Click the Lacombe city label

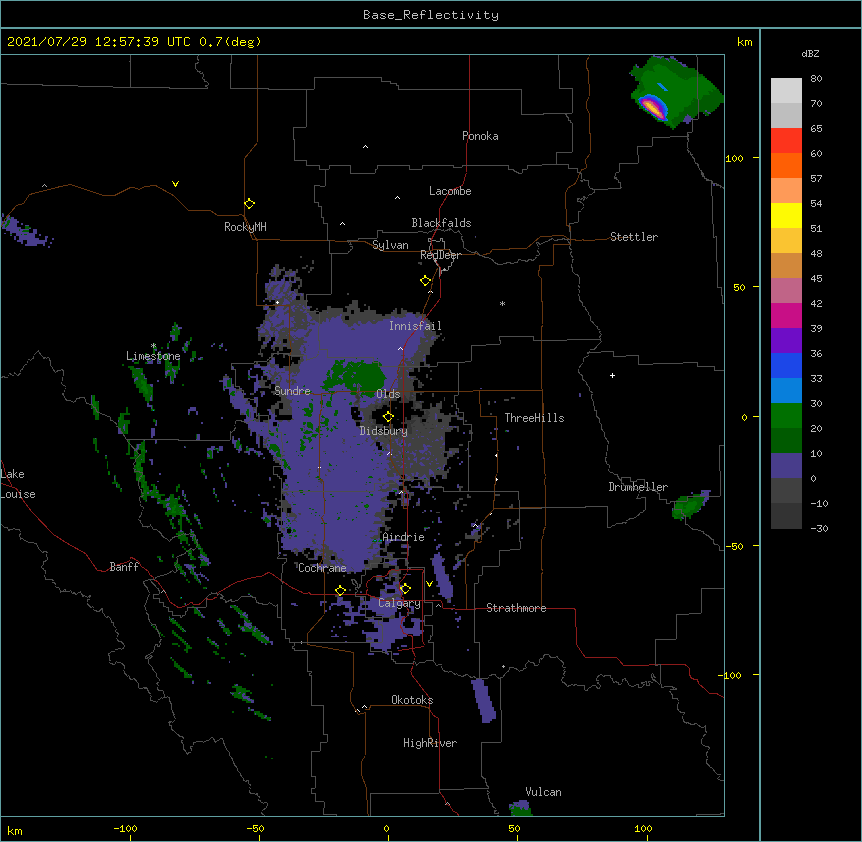(x=450, y=191)
